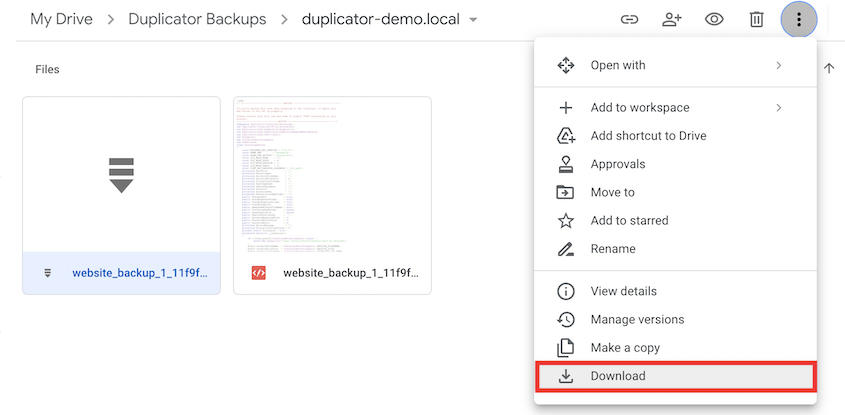Click the Get link icon

629,20
